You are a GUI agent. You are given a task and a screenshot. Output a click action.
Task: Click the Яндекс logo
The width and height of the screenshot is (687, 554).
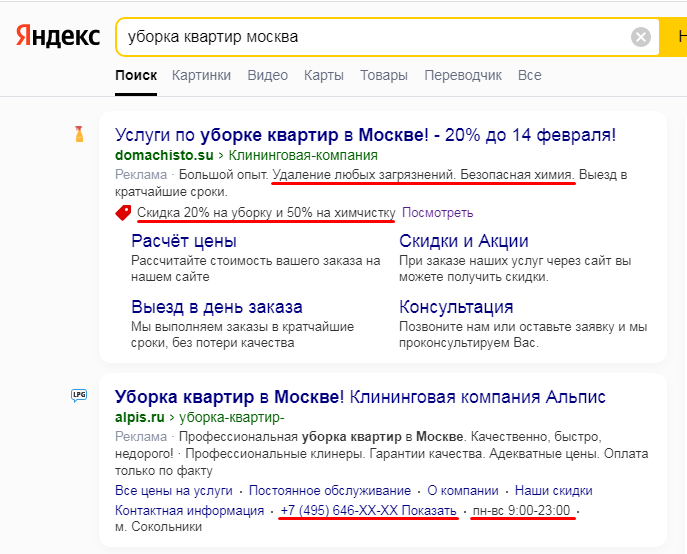pos(58,37)
